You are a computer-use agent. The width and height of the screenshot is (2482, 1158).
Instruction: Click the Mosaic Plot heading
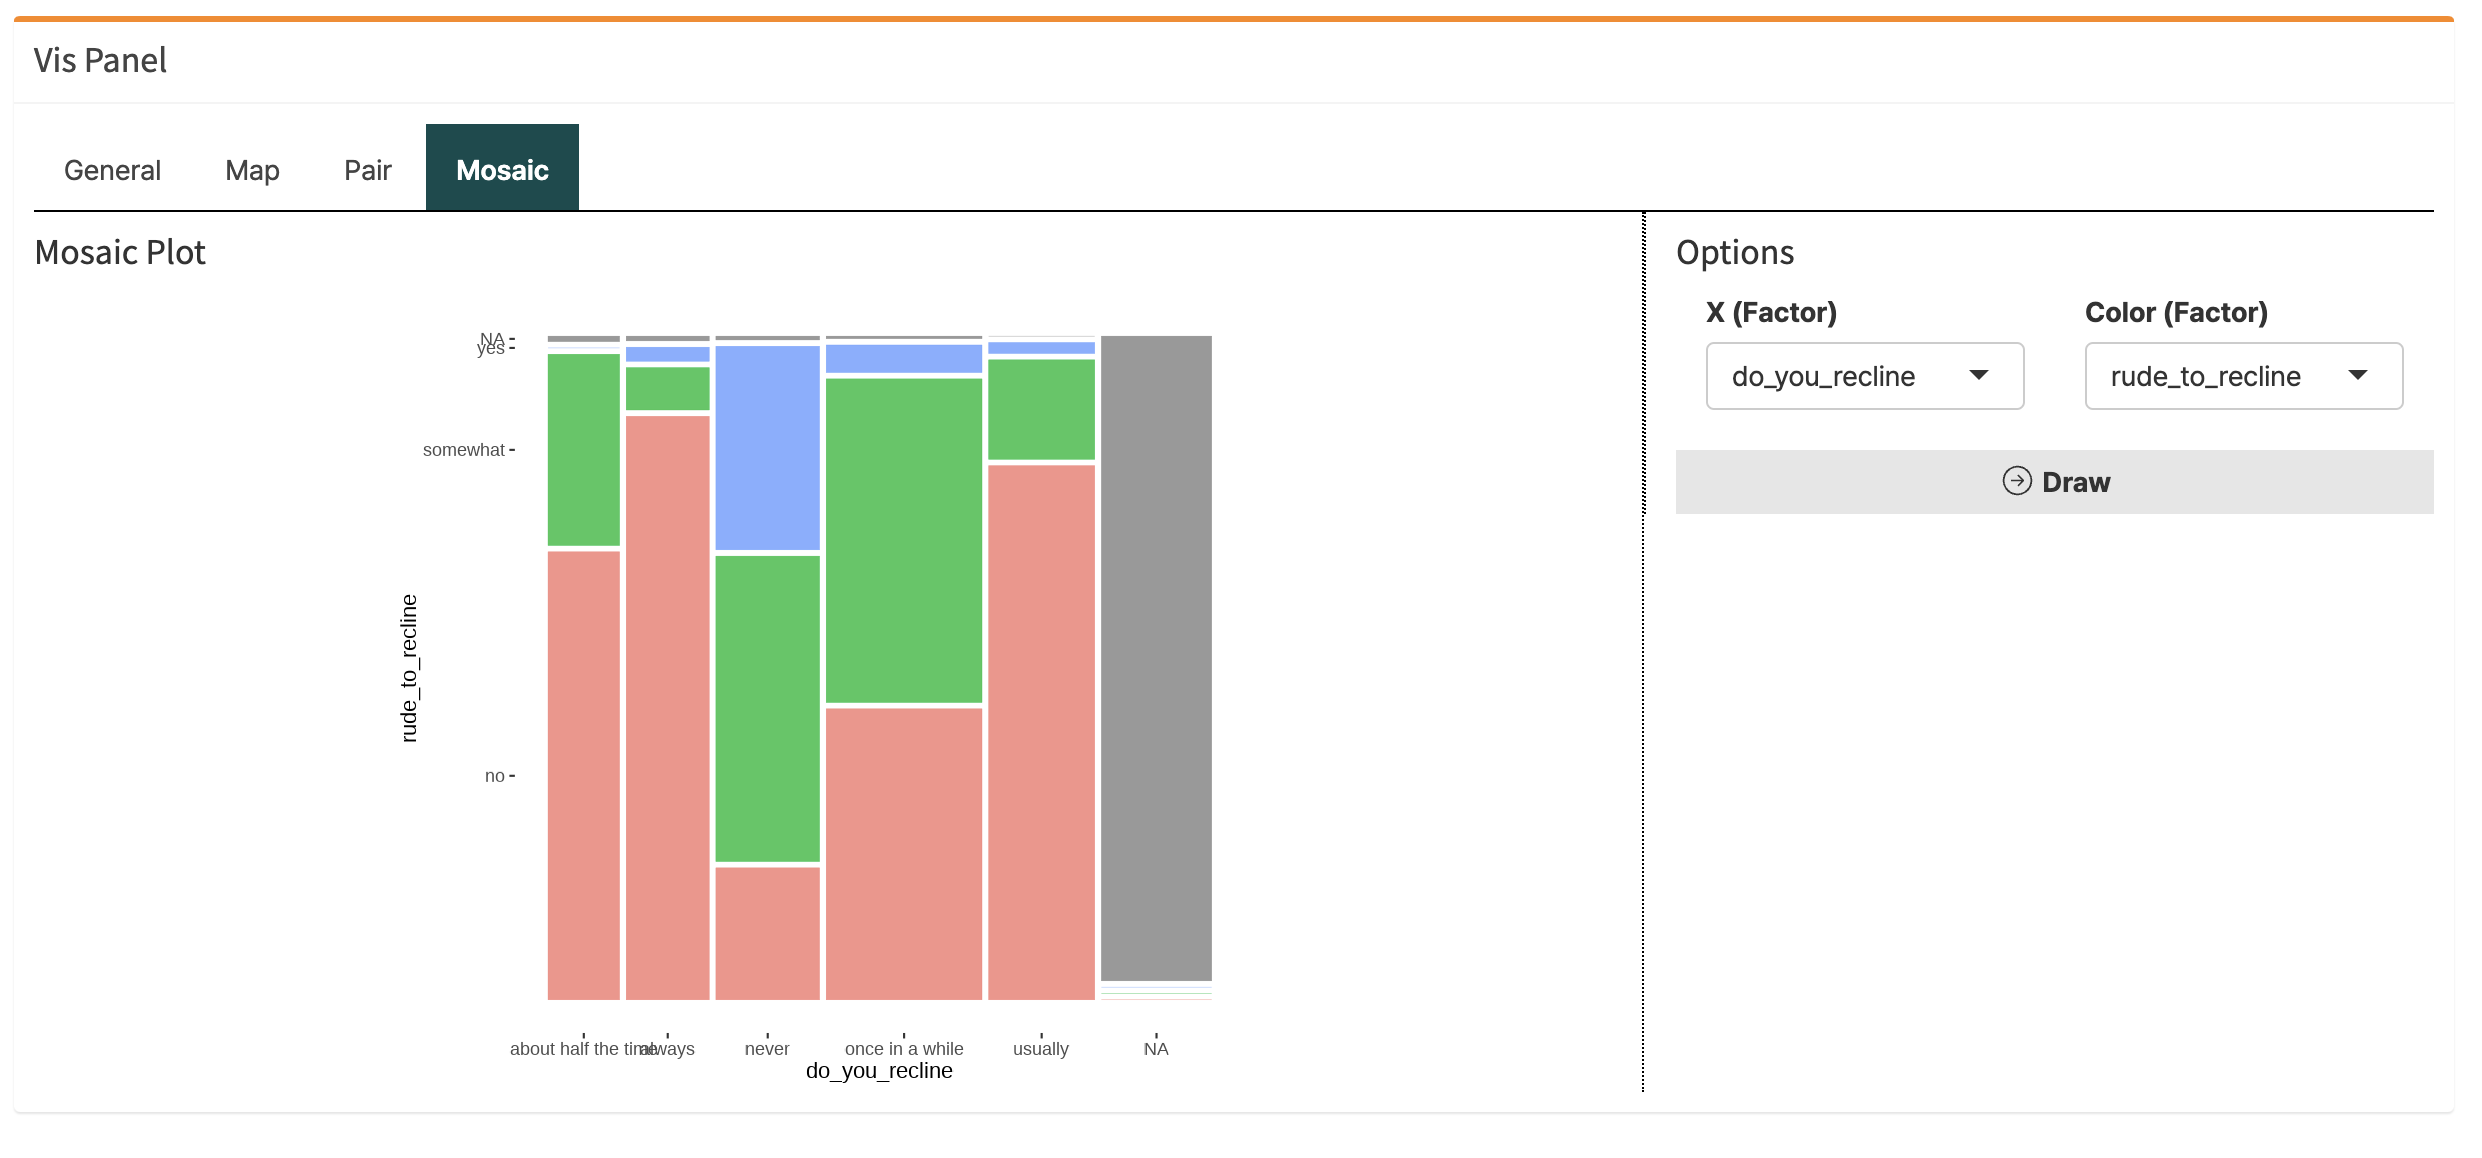tap(119, 252)
